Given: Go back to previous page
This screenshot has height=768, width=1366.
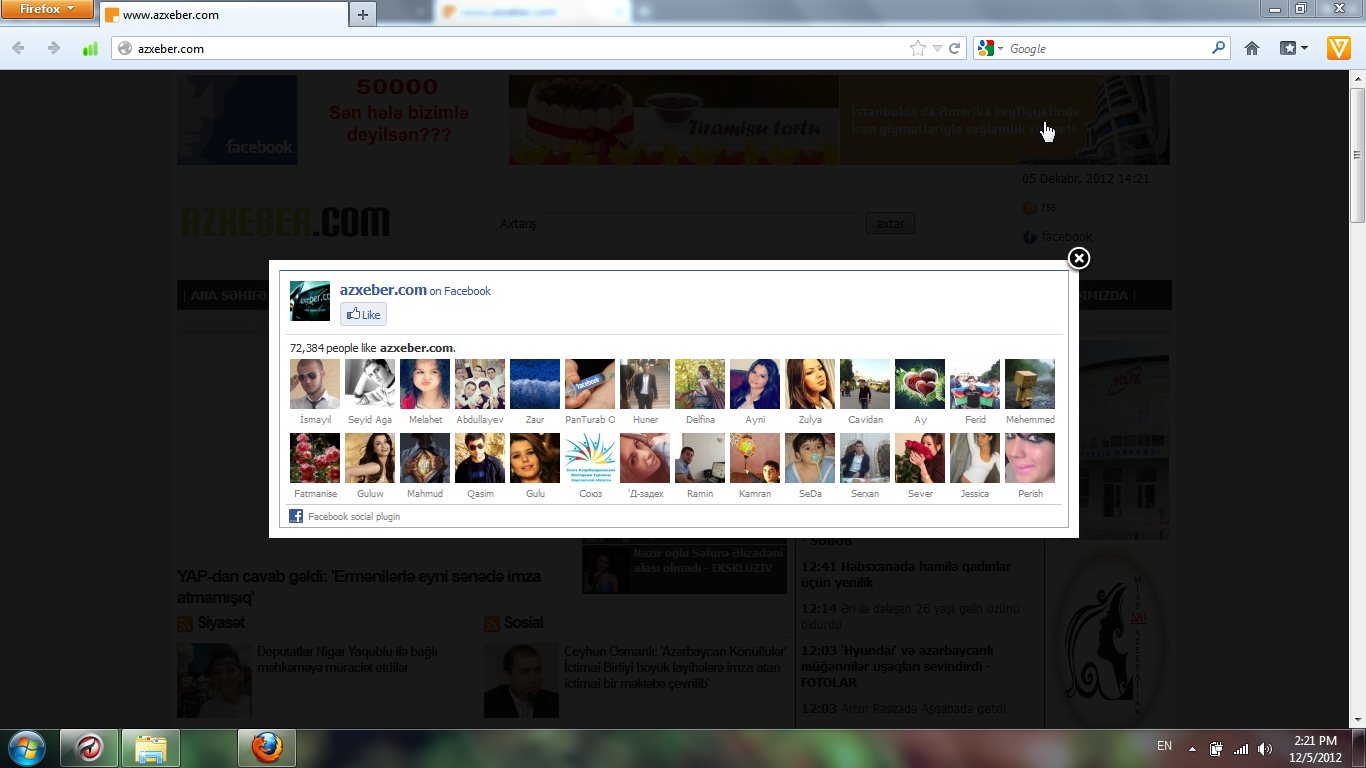Looking at the screenshot, I should (19, 48).
